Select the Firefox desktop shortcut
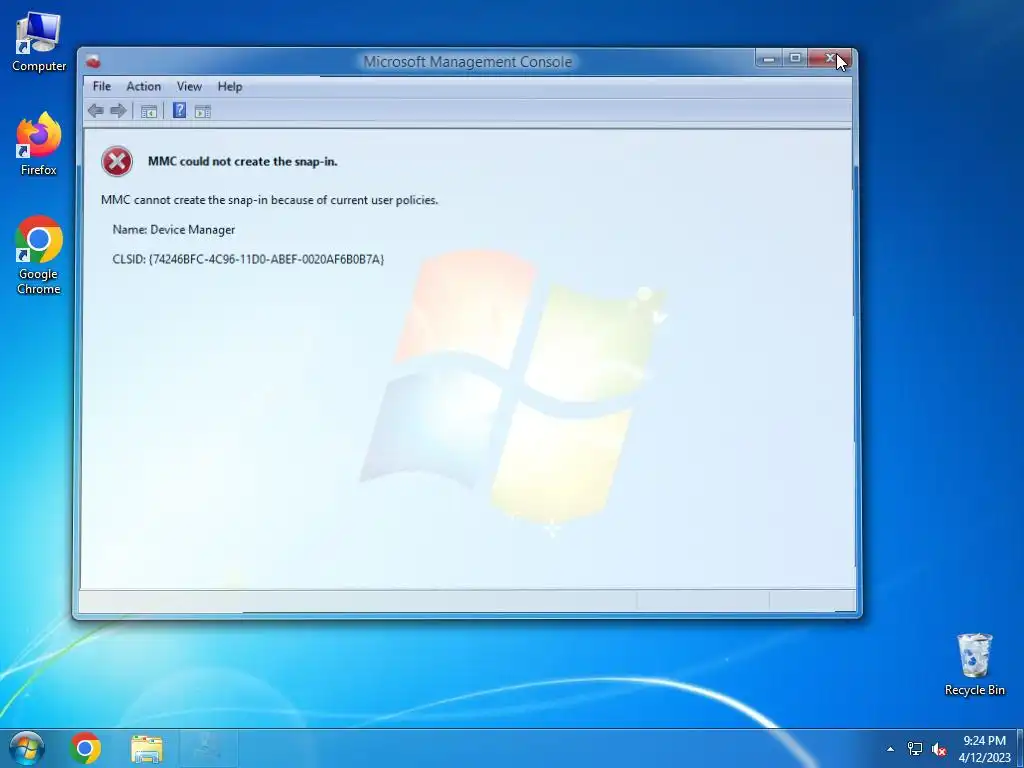 [x=39, y=144]
